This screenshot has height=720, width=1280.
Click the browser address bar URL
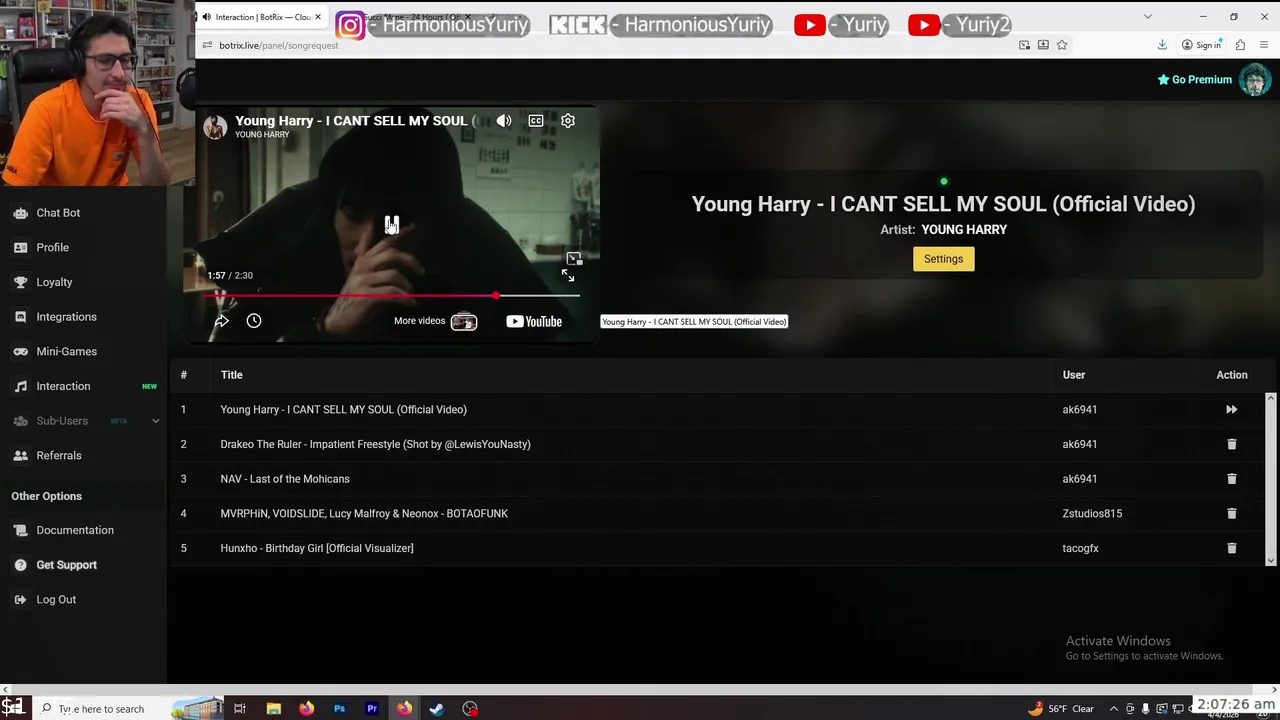[x=278, y=45]
